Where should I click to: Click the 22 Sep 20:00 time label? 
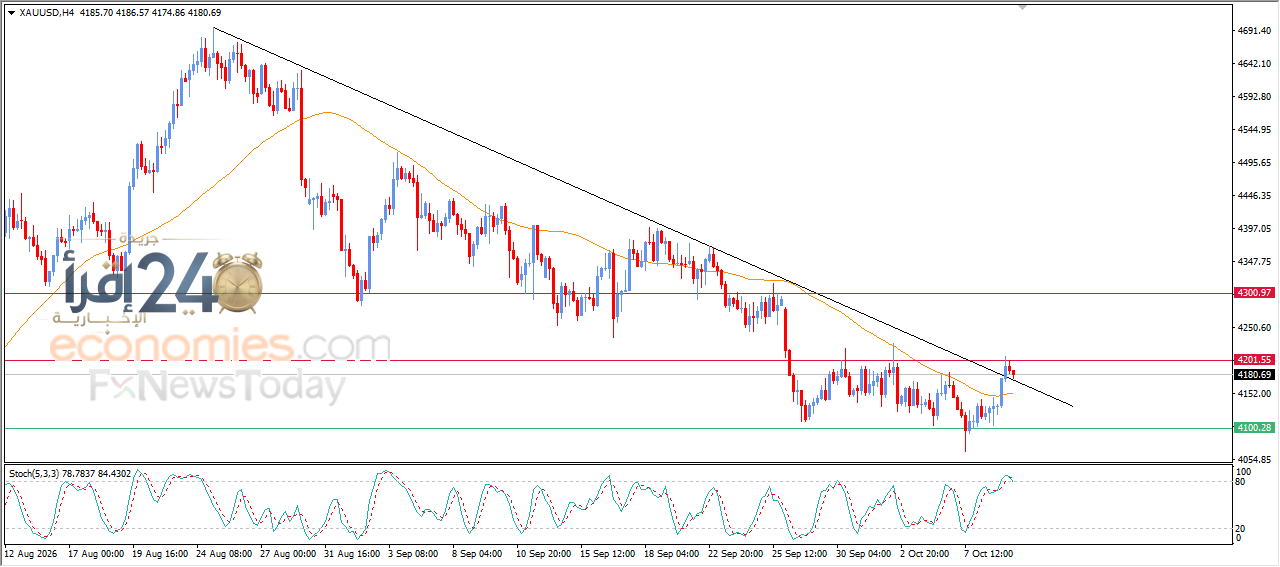[736, 552]
